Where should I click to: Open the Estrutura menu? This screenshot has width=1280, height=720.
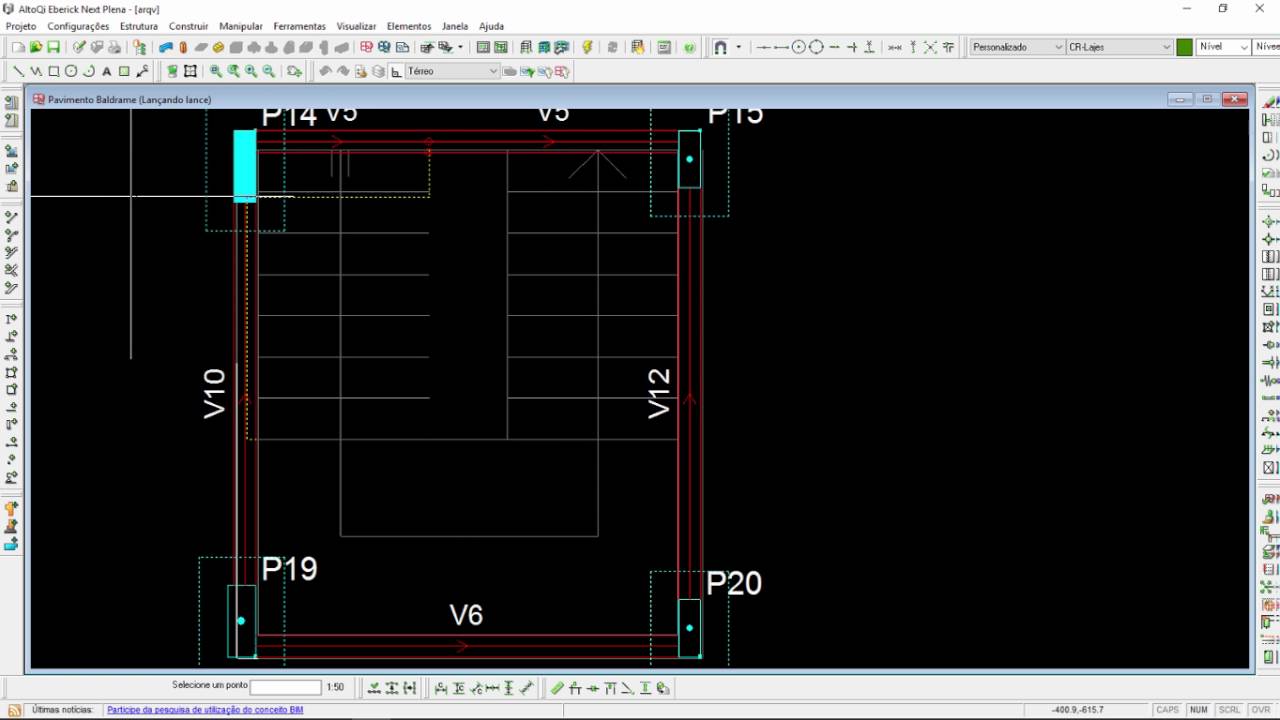pos(139,26)
